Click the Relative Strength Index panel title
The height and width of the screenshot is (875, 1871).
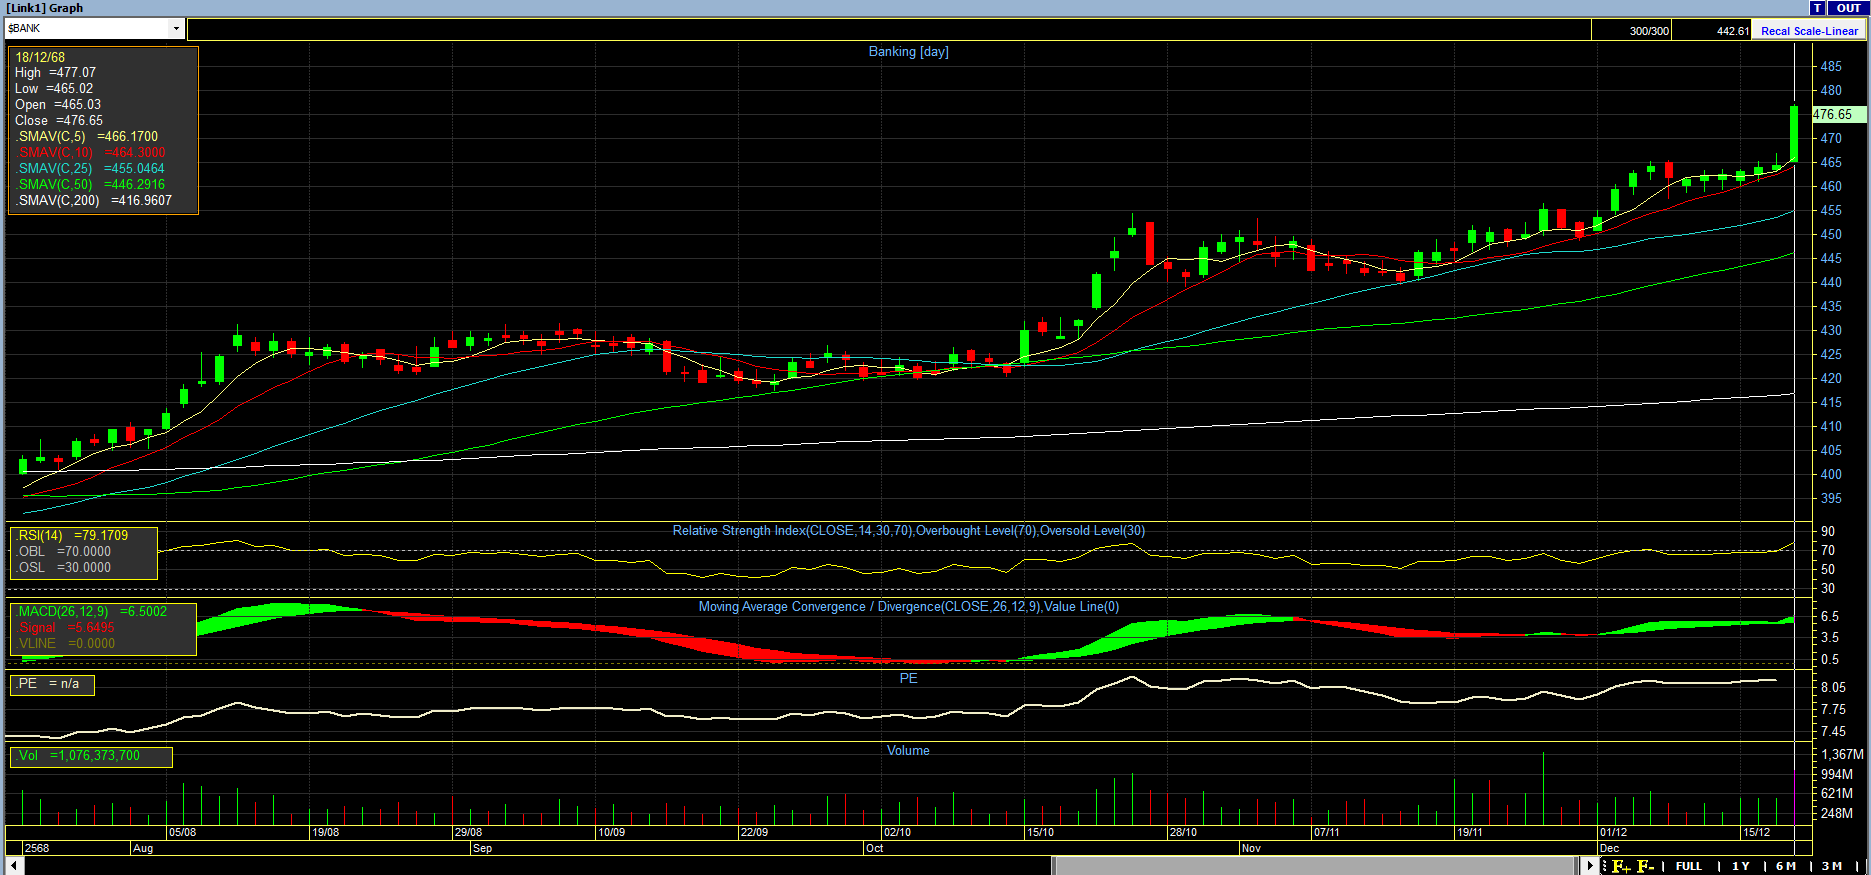tap(908, 530)
